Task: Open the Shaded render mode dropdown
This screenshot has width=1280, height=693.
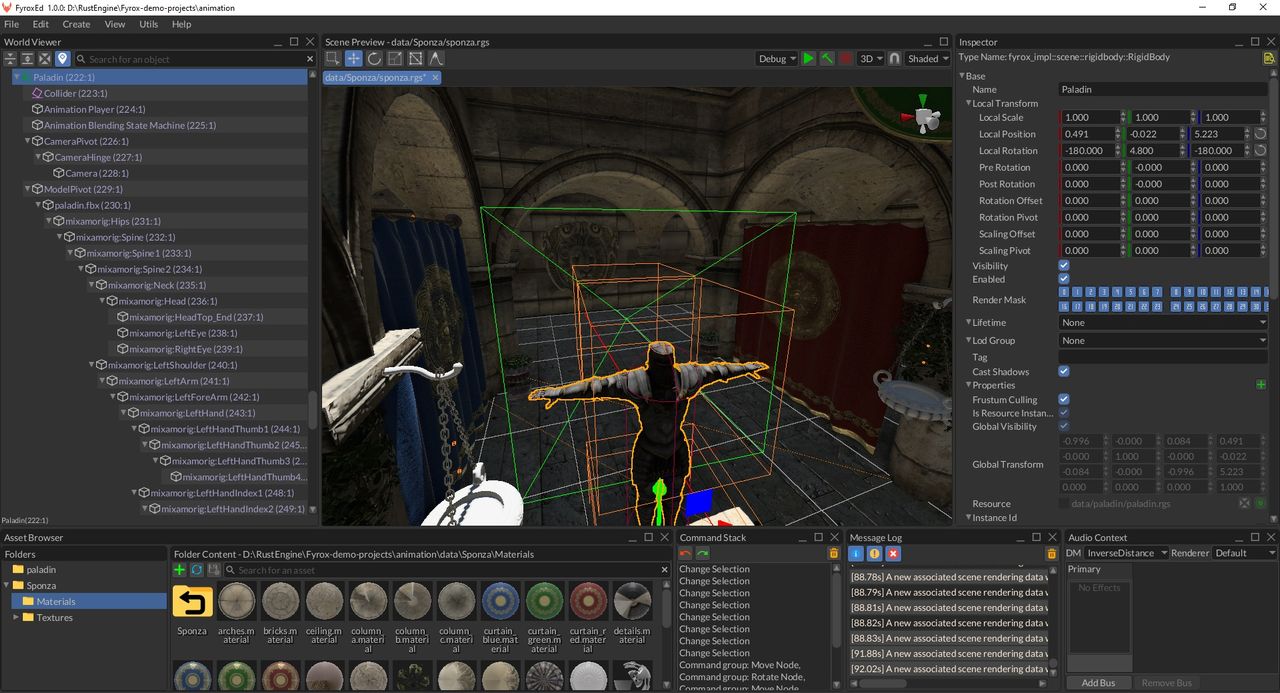Action: (927, 59)
